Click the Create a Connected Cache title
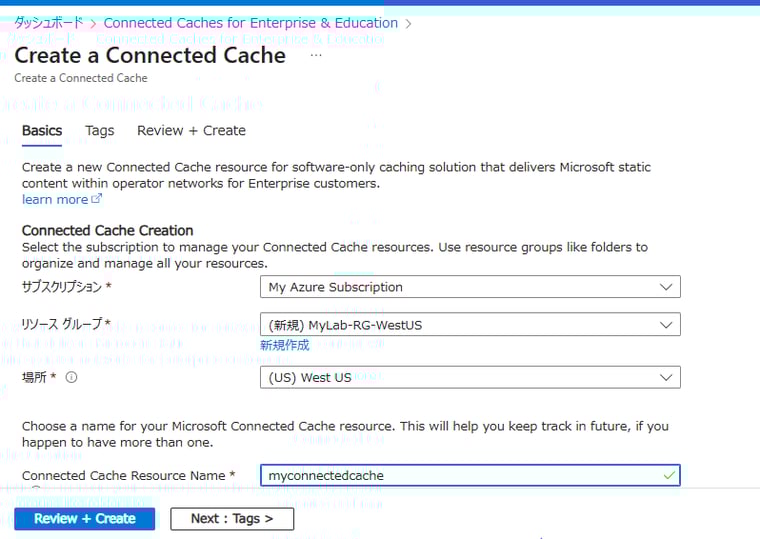Screen dimensions: 760x539 click(x=150, y=55)
